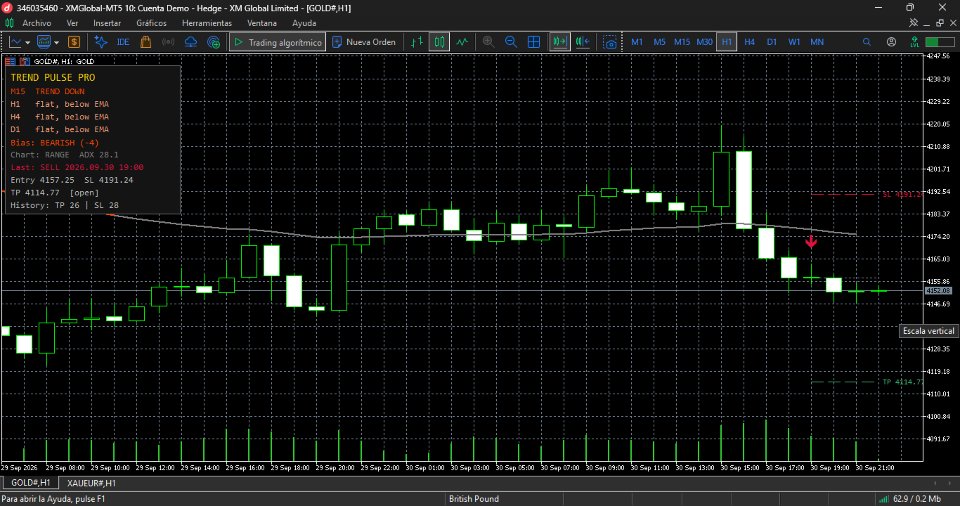Open the user account profile icon
Image resolution: width=960 pixels, height=506 pixels.
click(x=891, y=42)
